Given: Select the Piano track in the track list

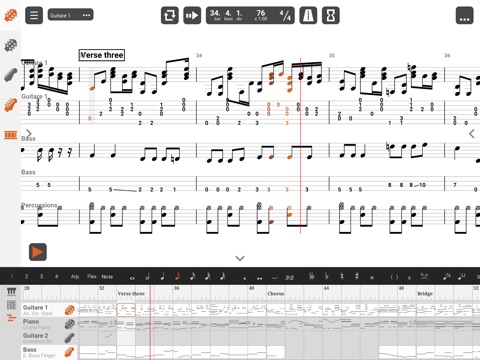Looking at the screenshot, I should tap(49, 324).
